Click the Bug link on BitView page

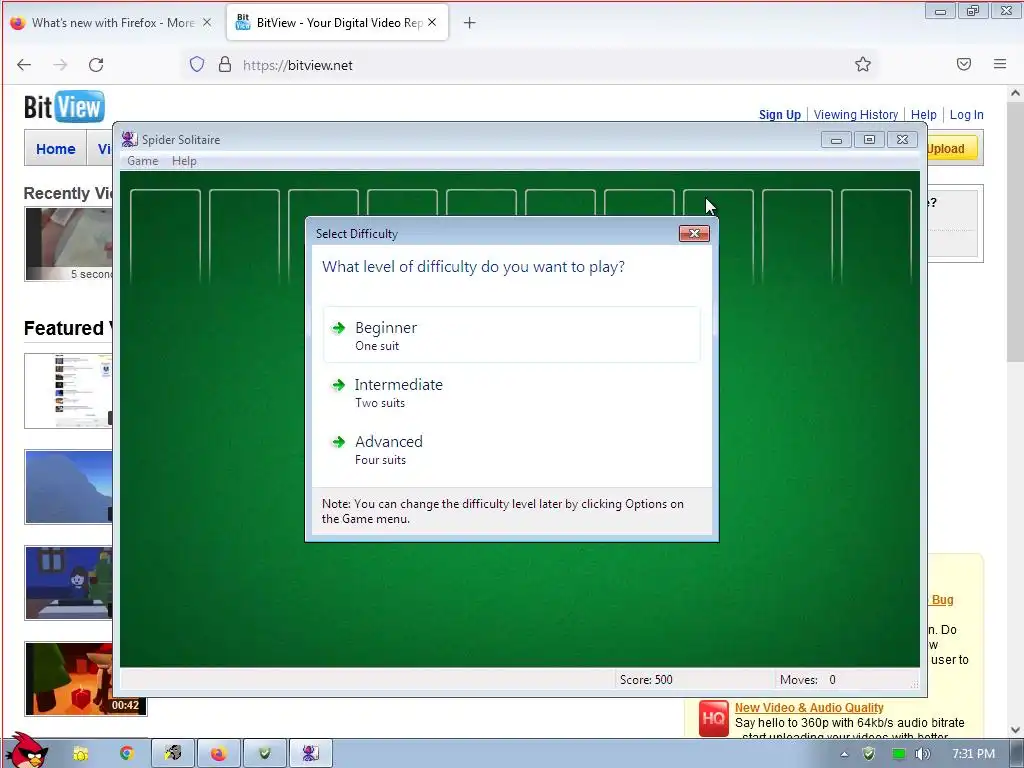(942, 600)
